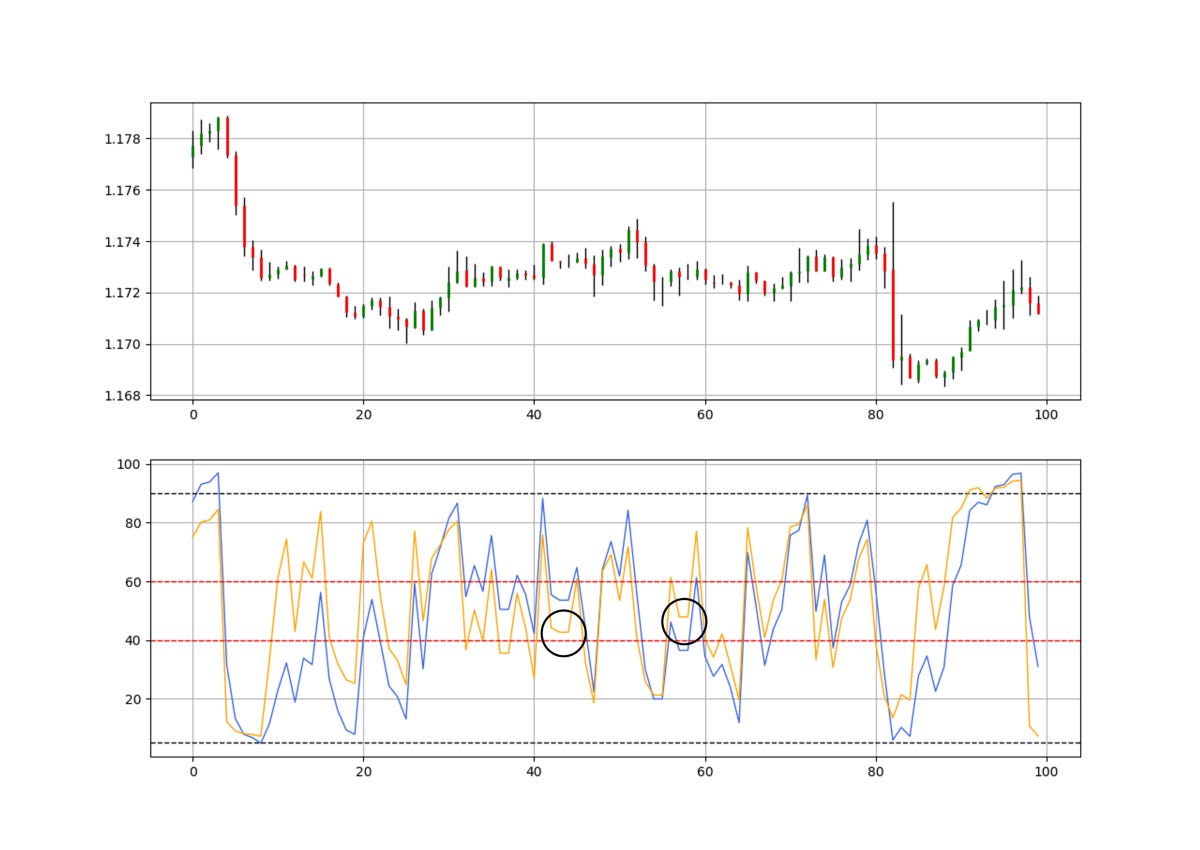Screen dimensions: 1200x850
Task: Click the 1.176 price axis label
Action: coord(123,190)
